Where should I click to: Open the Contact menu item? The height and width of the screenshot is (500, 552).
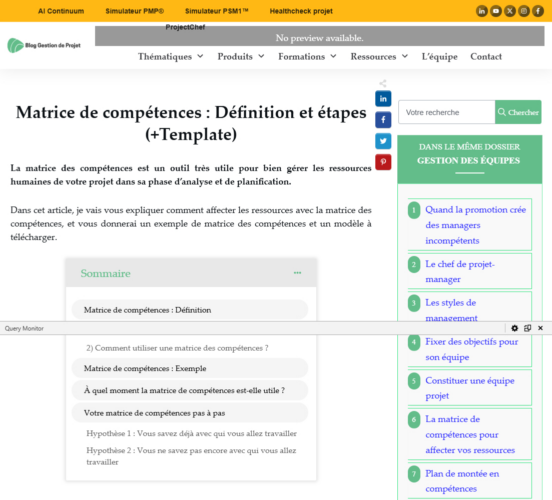click(486, 56)
